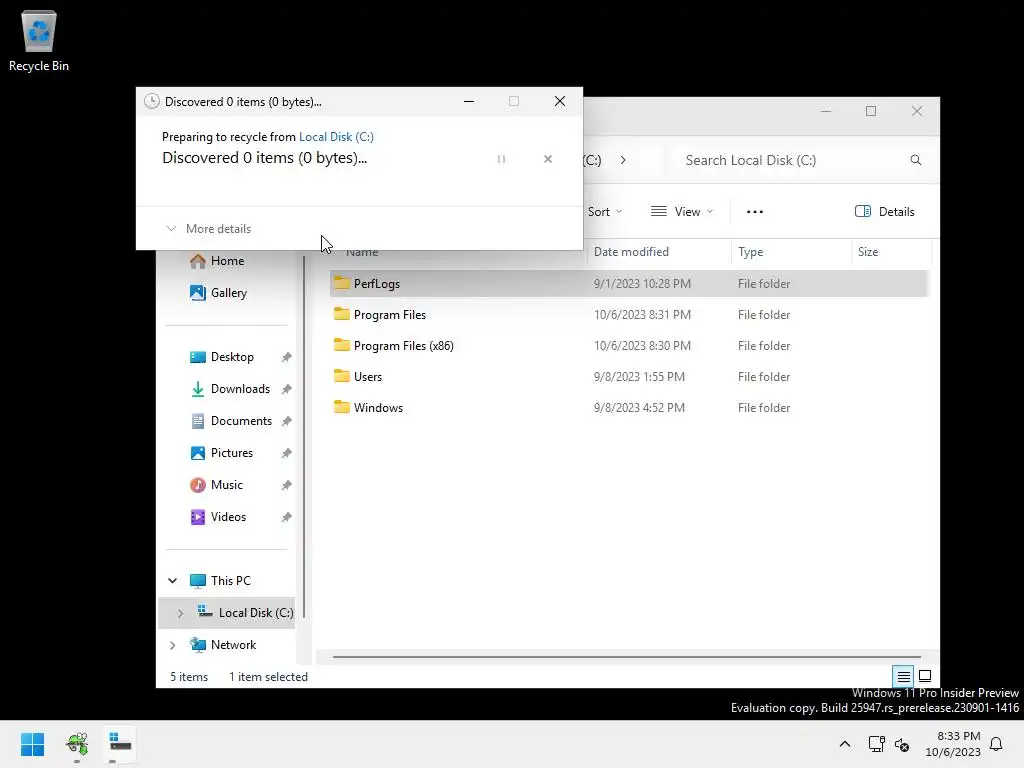This screenshot has height=768, width=1024.
Task: Switch to details list view icon
Action: [903, 676]
